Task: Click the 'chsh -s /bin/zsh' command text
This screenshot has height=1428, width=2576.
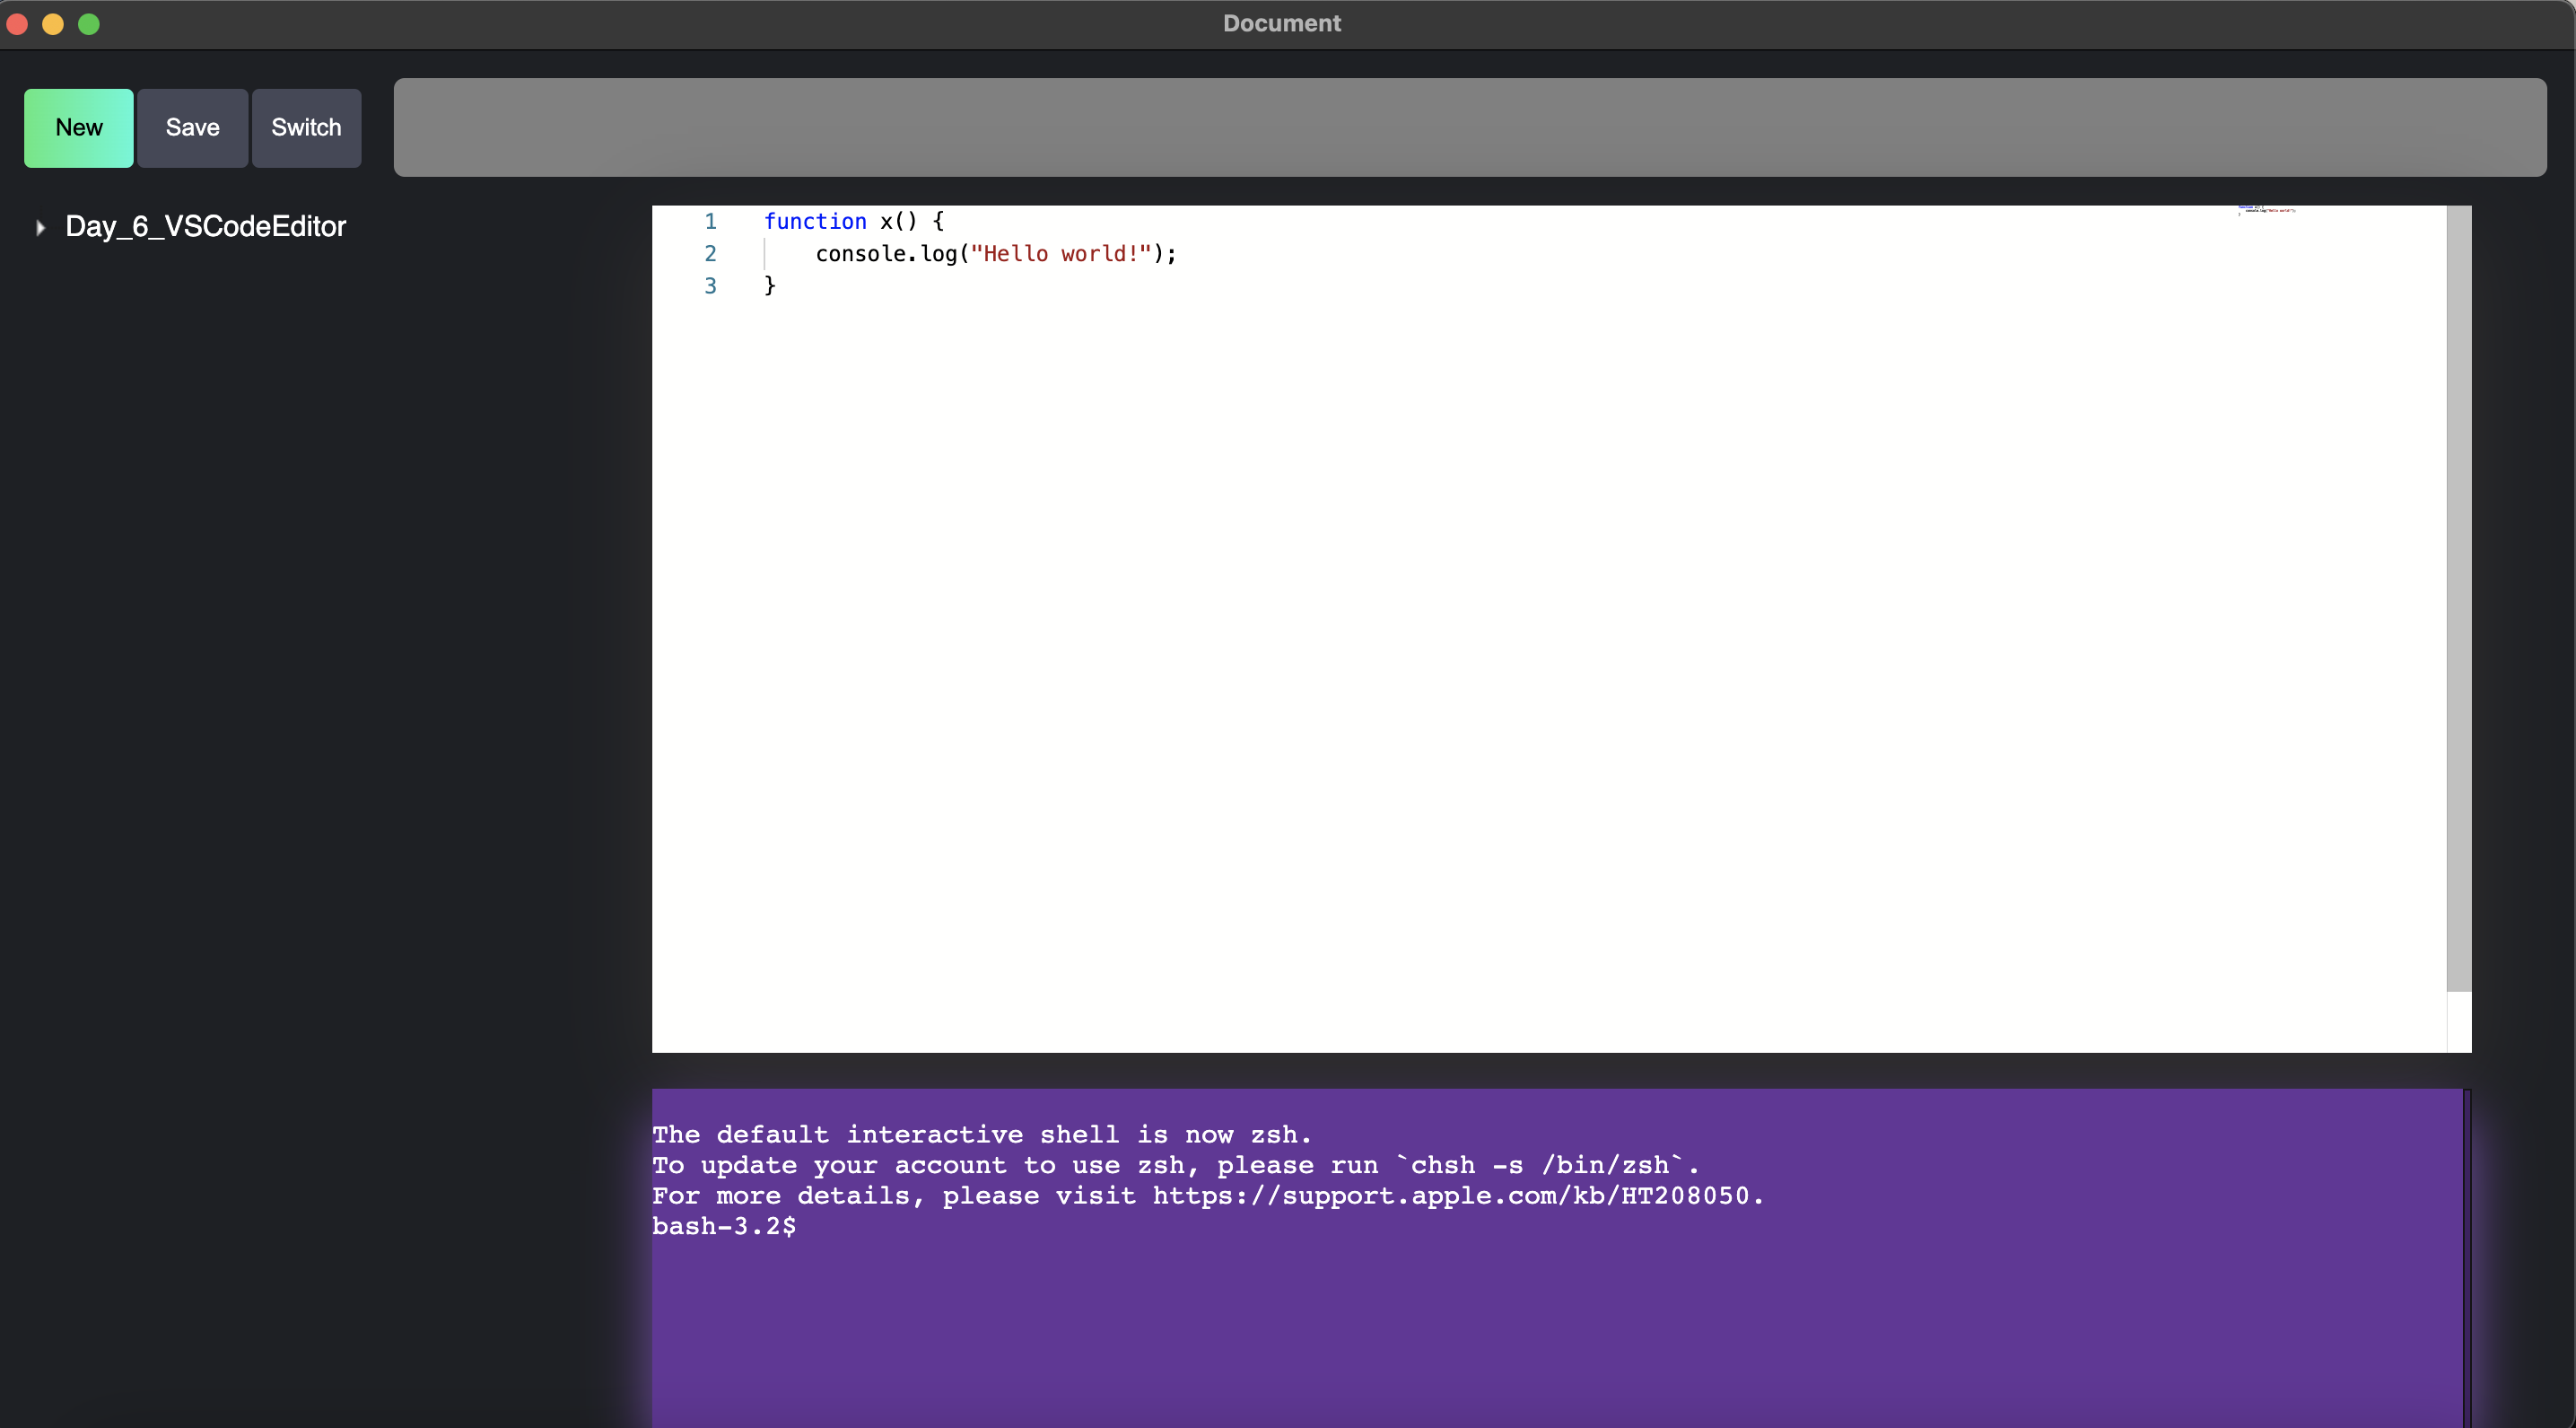Action: tap(1540, 1166)
